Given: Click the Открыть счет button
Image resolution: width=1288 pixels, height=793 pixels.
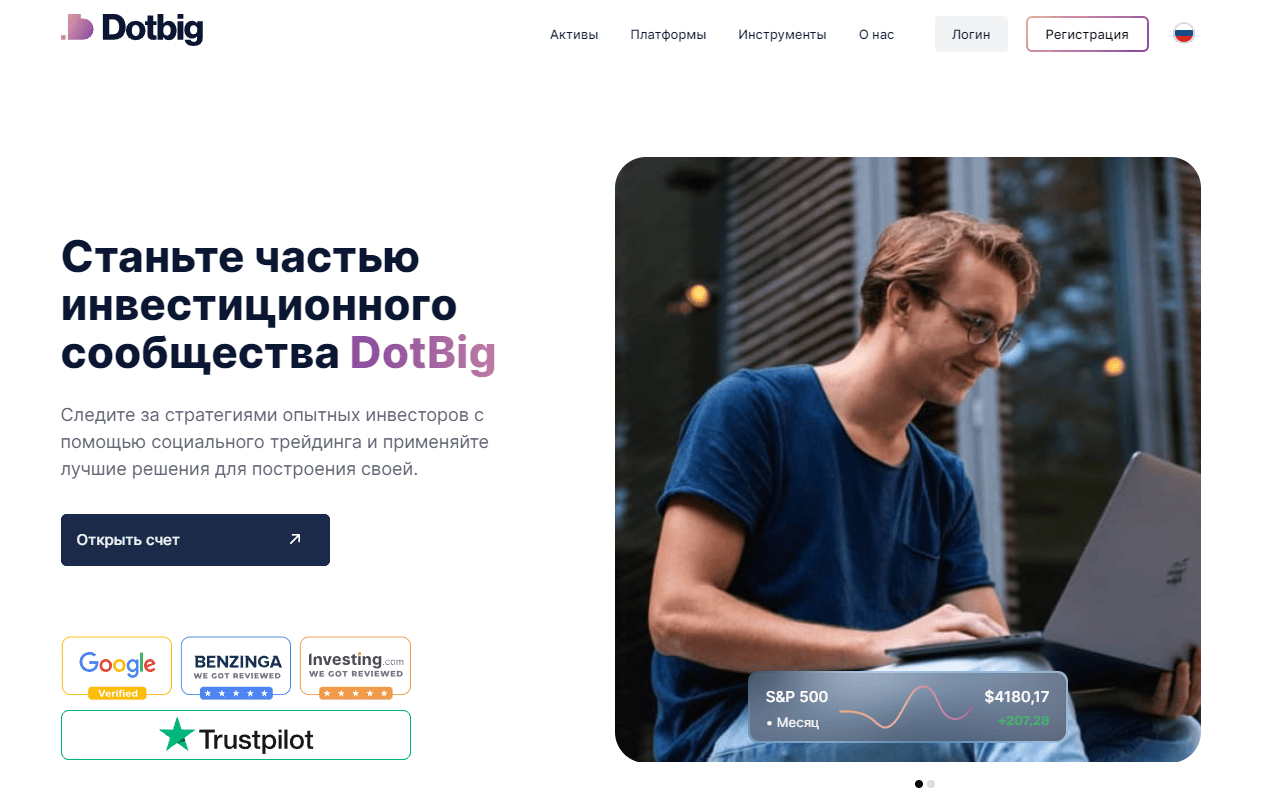Looking at the screenshot, I should point(195,540).
